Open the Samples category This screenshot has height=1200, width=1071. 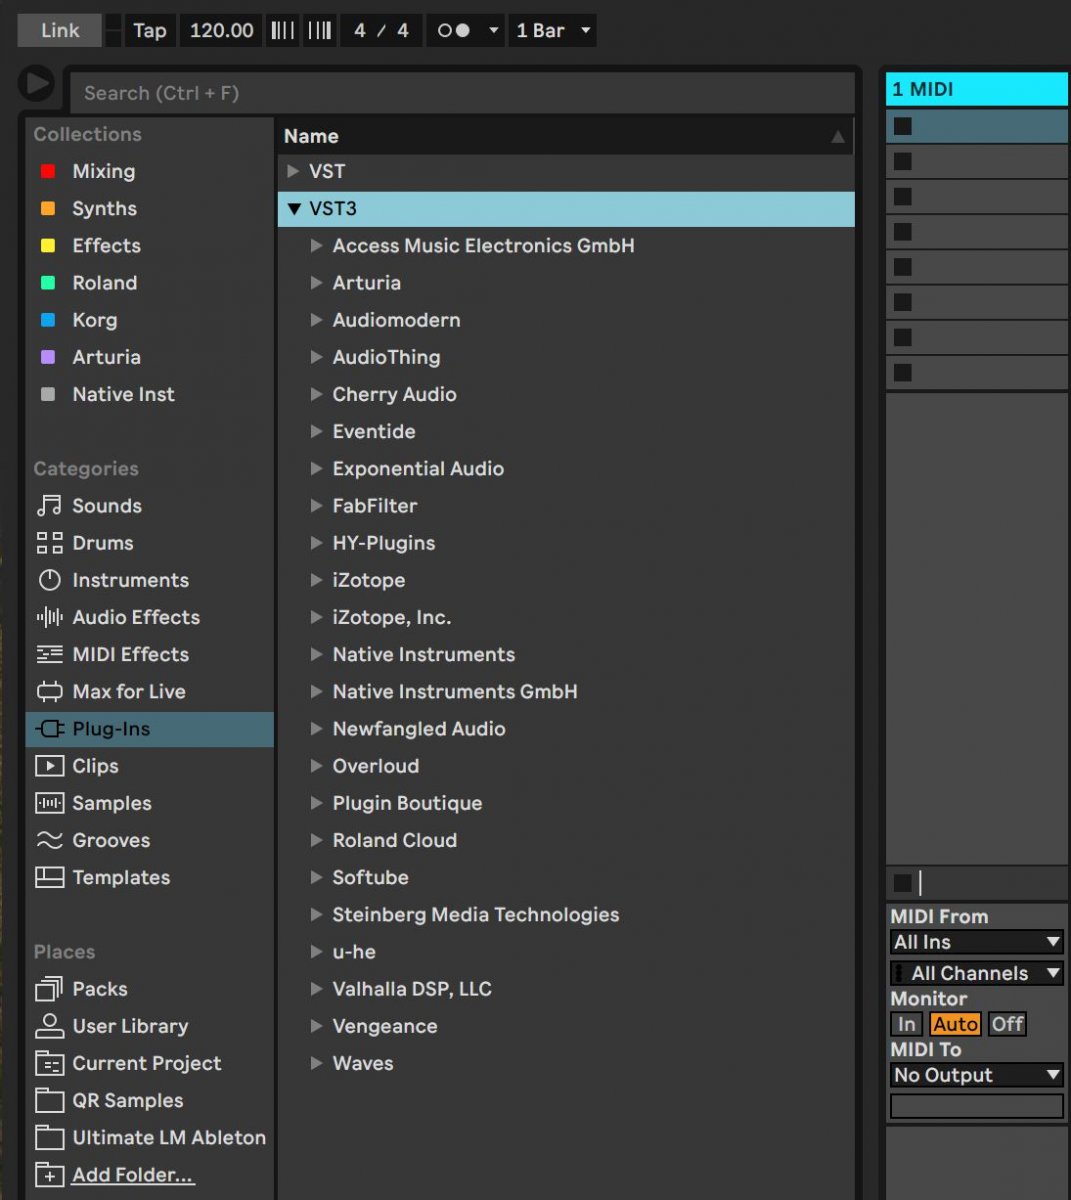(149, 803)
